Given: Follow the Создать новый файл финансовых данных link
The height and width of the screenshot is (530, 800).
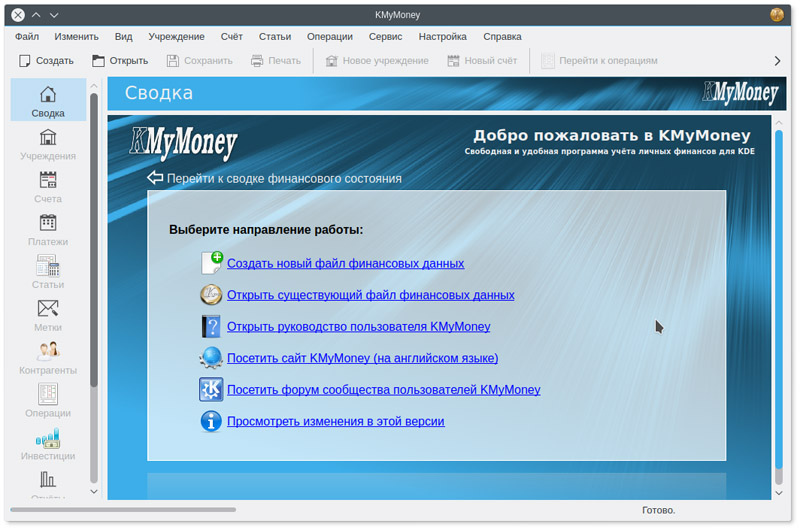Looking at the screenshot, I should pyautogui.click(x=345, y=264).
